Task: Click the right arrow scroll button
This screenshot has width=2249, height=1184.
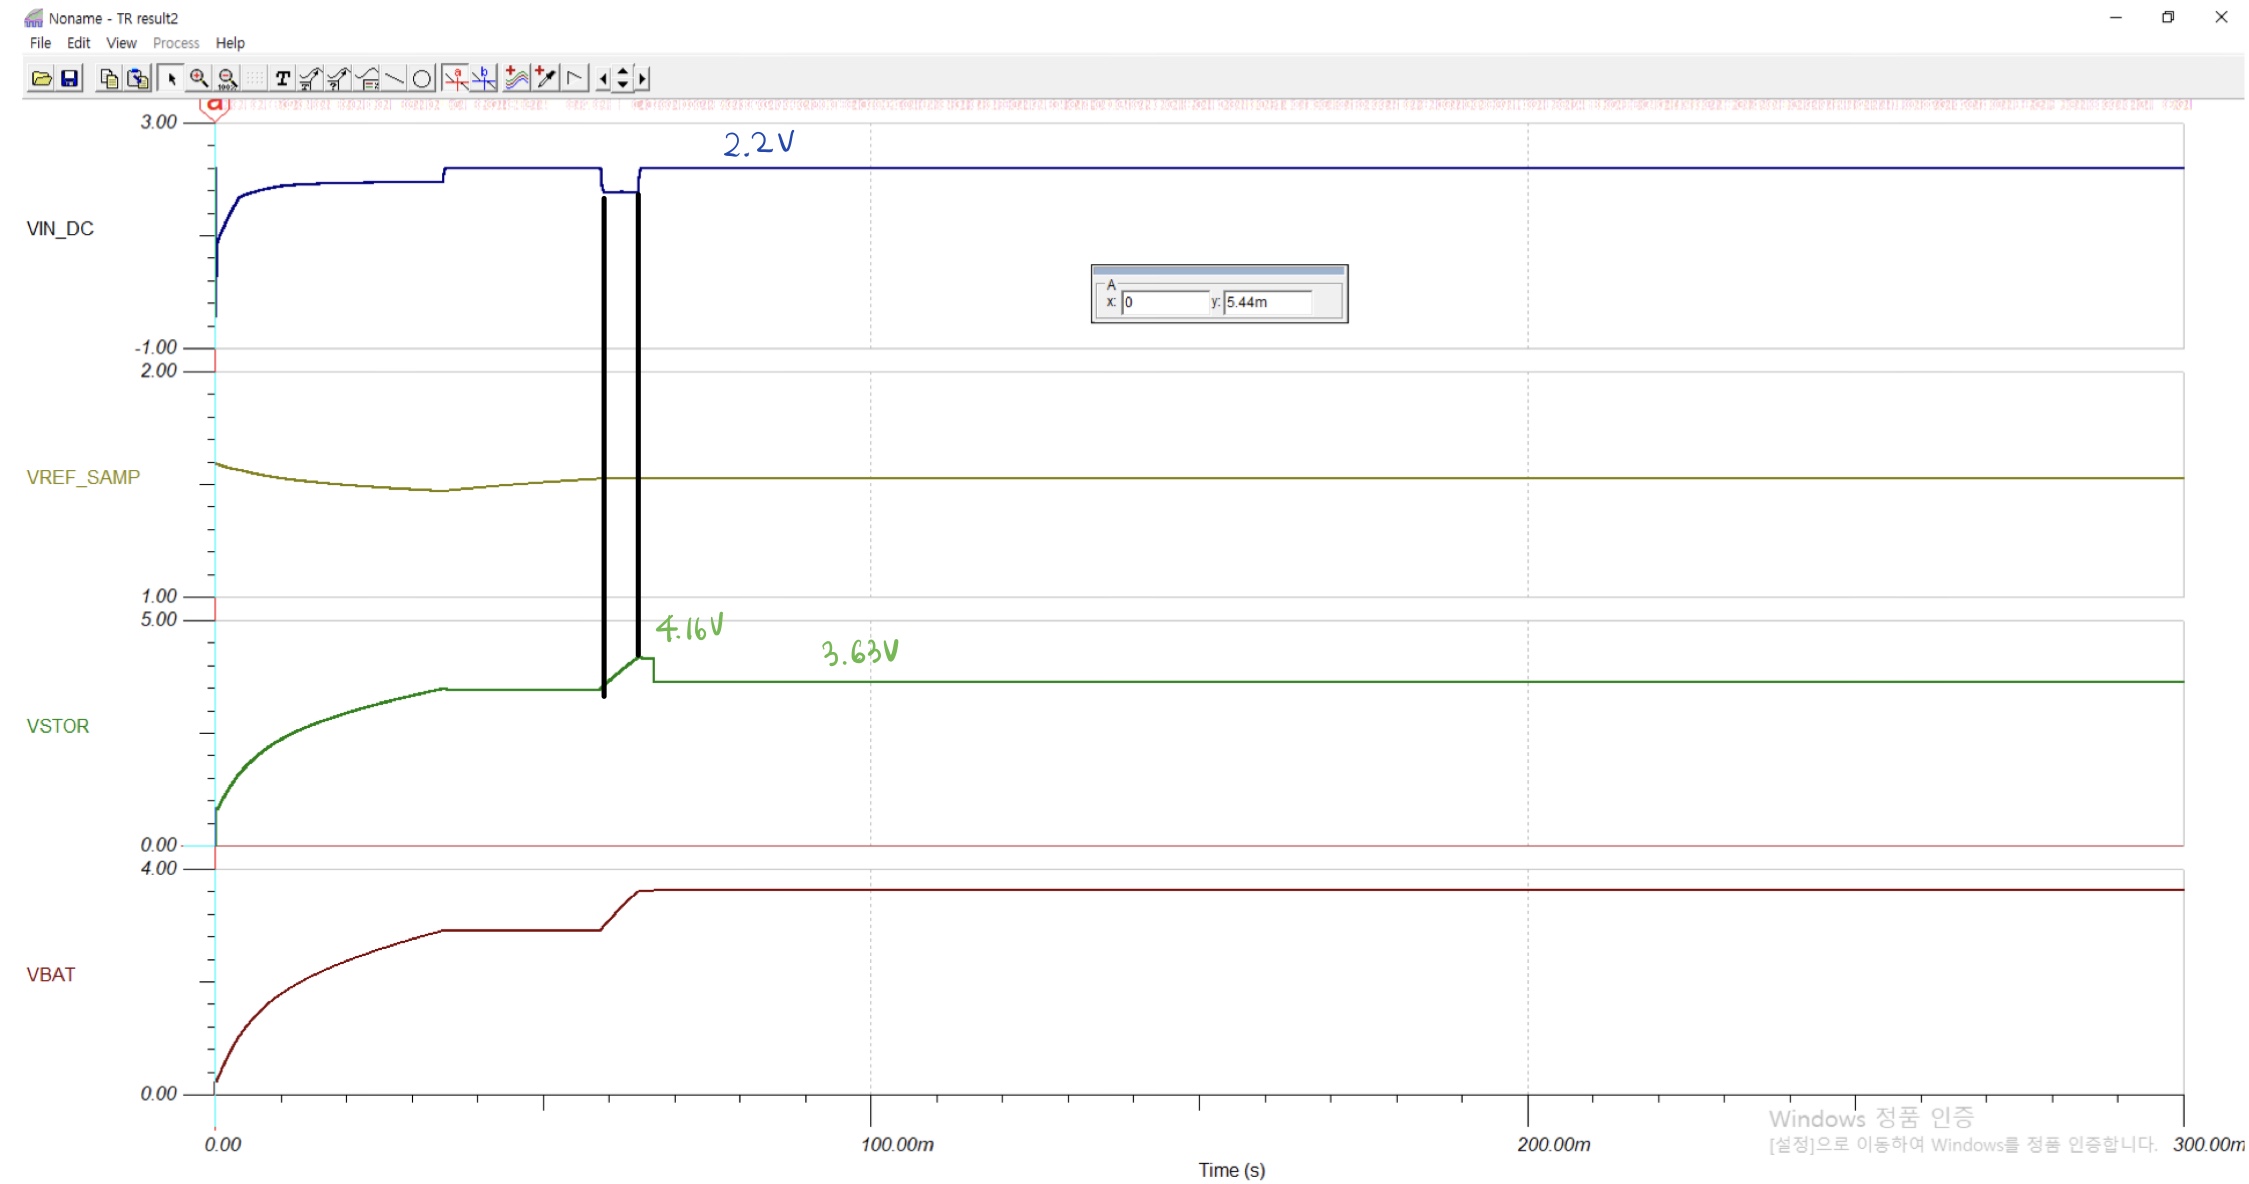Action: tap(642, 78)
